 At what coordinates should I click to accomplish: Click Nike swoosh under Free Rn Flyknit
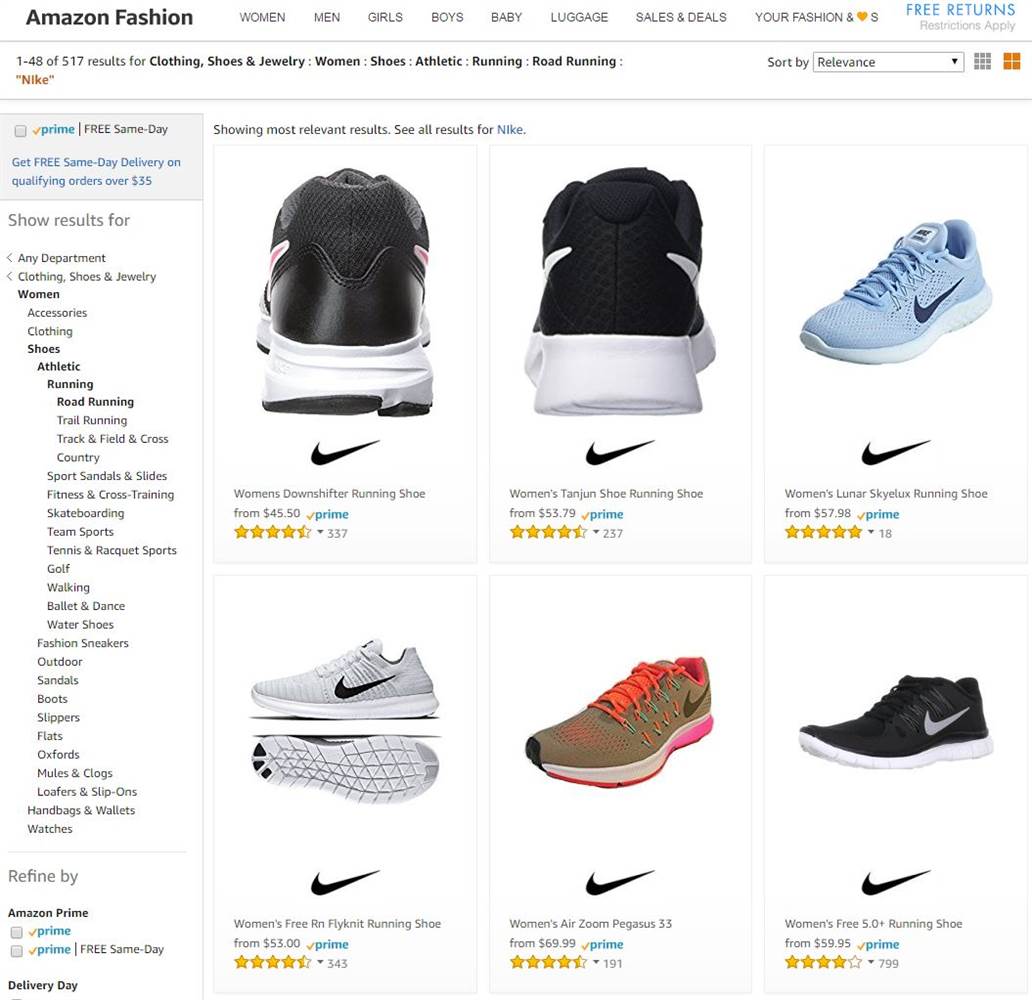pyautogui.click(x=345, y=883)
